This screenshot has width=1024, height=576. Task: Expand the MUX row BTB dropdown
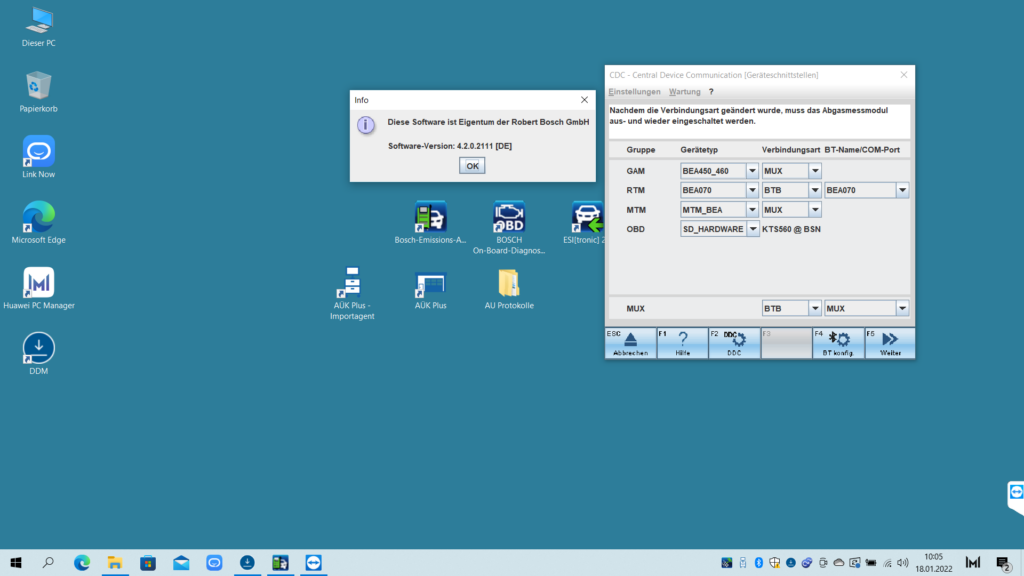pos(814,308)
